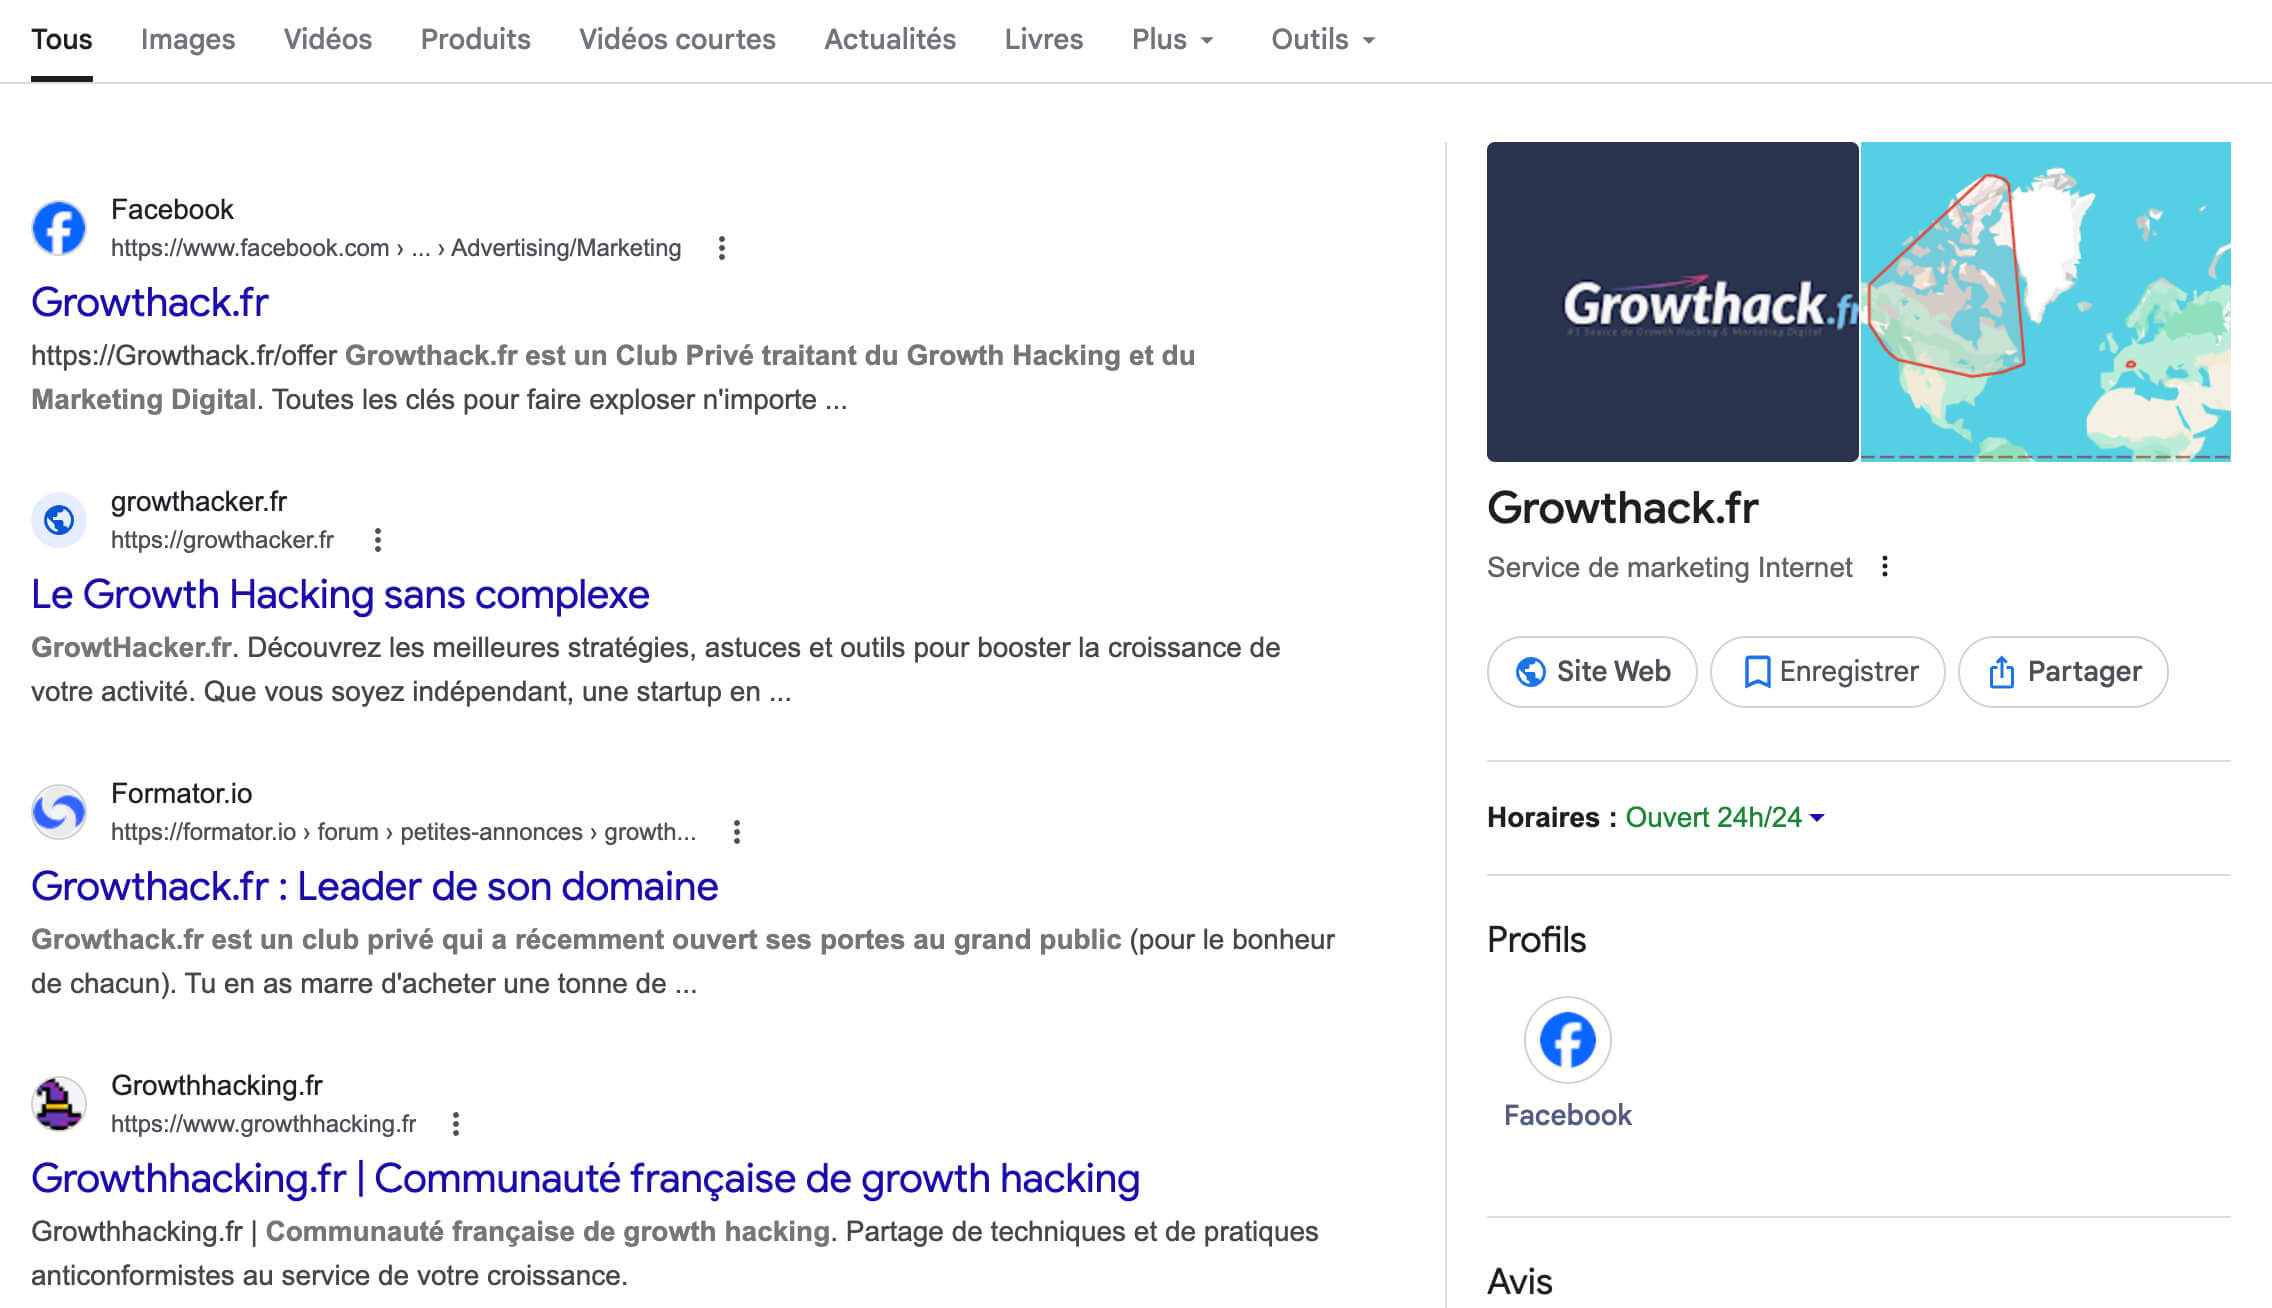
Task: Open the Growthack.fr Facebook result link
Action: click(x=150, y=302)
